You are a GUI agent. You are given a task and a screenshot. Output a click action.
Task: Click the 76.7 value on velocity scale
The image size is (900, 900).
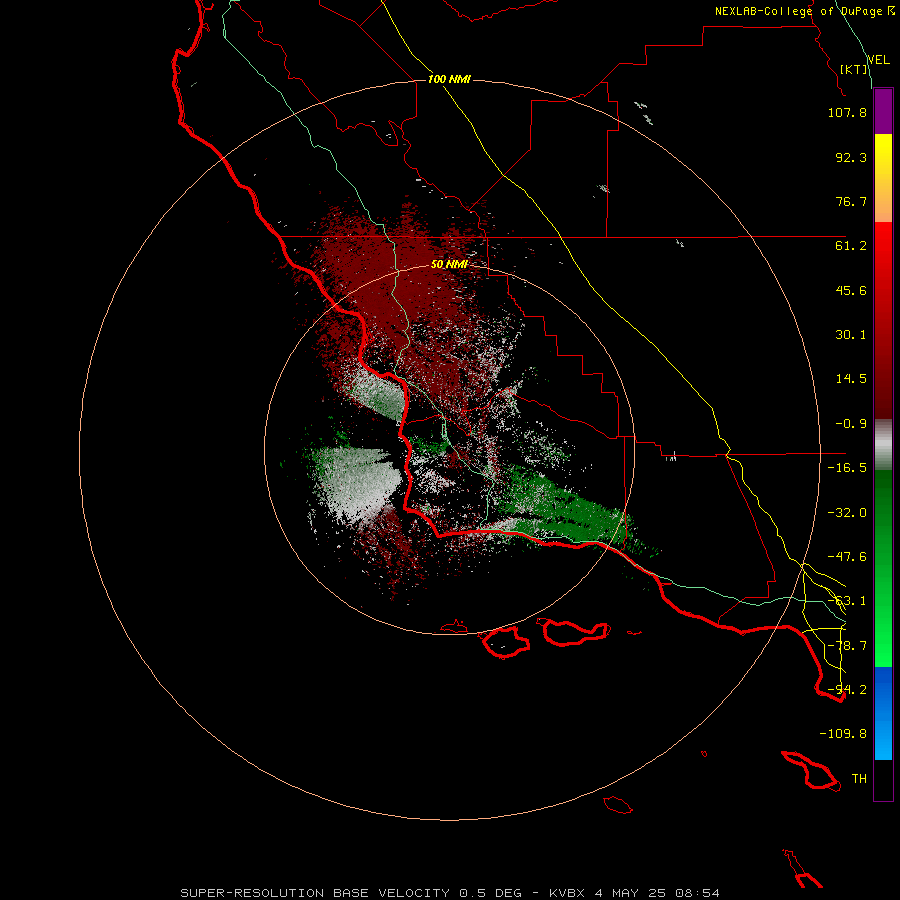pyautogui.click(x=851, y=201)
